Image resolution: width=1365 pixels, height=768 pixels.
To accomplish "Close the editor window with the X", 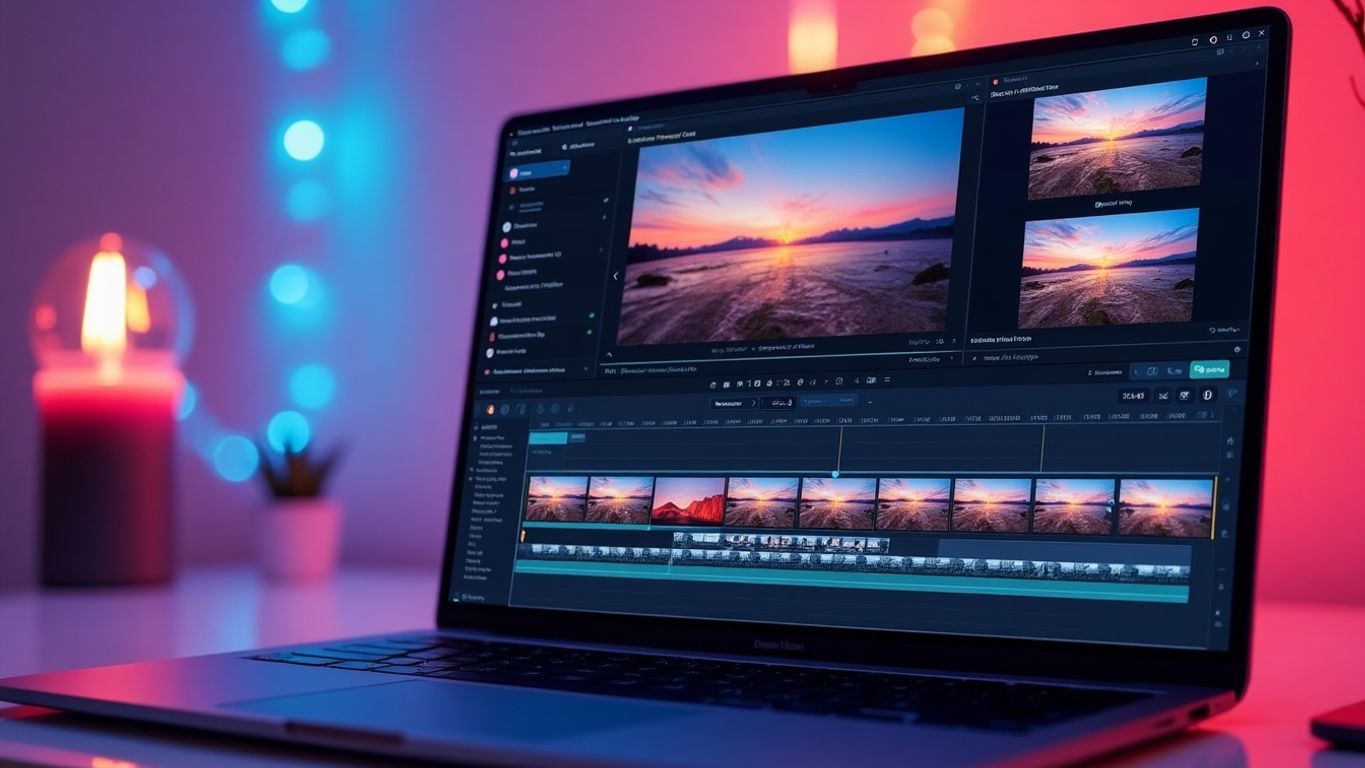I will pyautogui.click(x=1261, y=33).
